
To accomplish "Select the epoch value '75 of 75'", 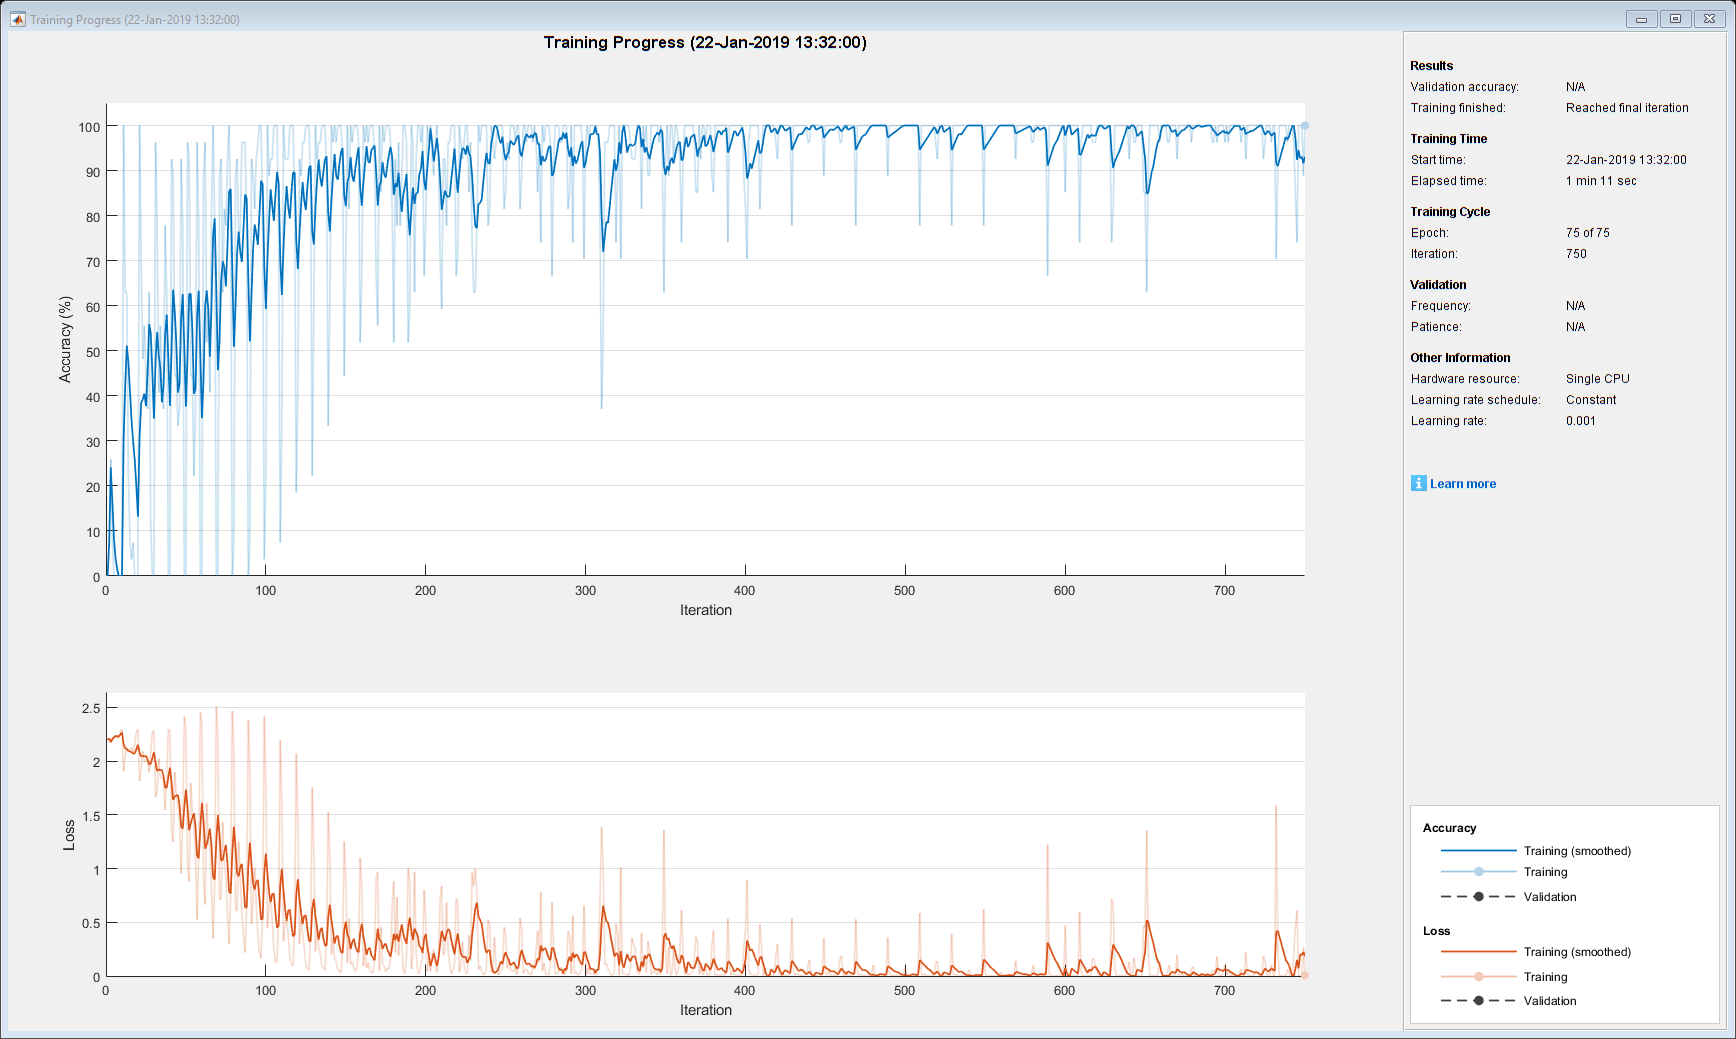I will pos(1588,233).
